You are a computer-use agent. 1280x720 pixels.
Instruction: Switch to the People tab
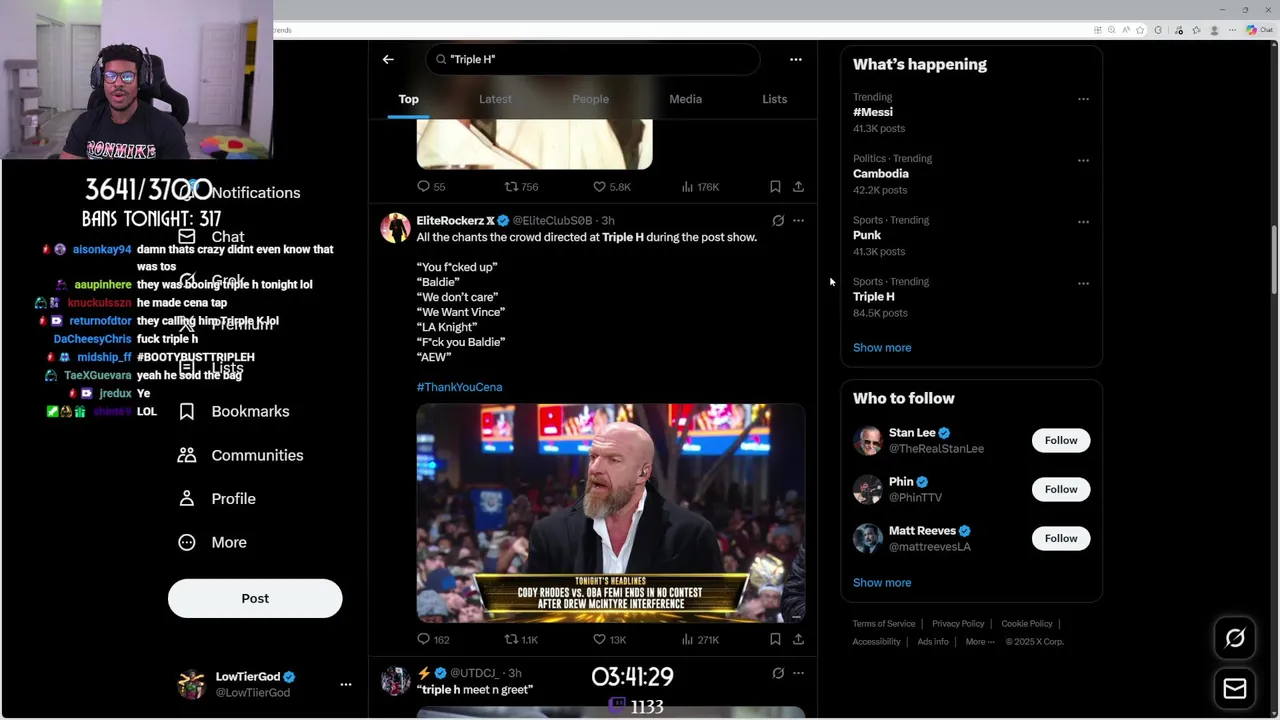coord(591,99)
